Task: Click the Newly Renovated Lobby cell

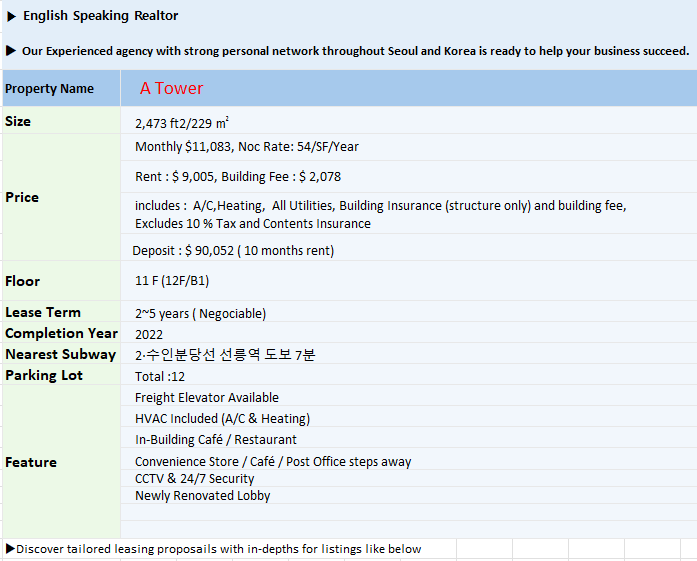Action: 409,495
